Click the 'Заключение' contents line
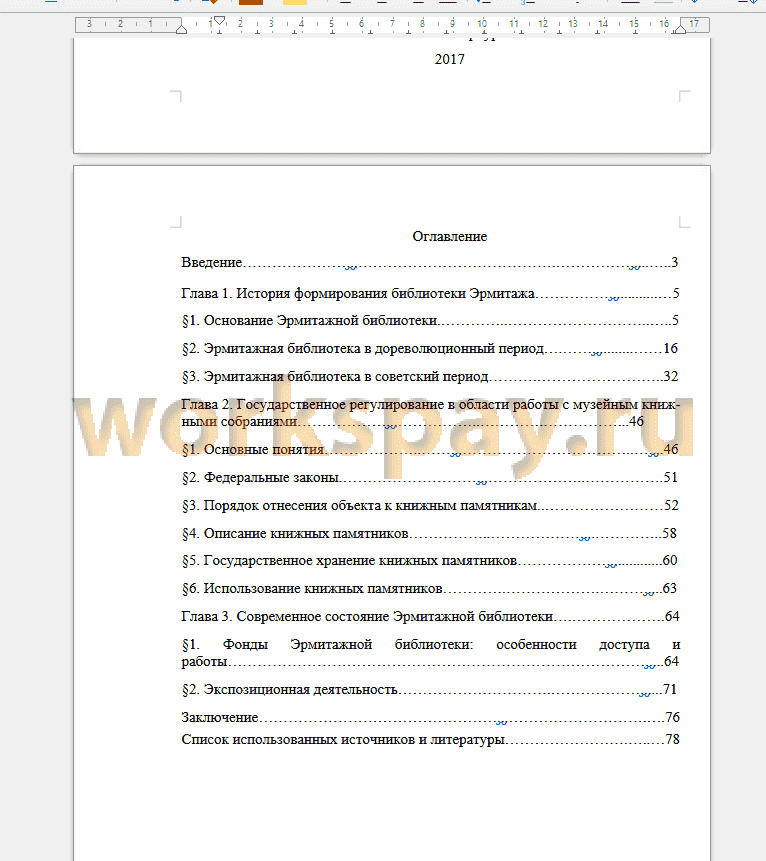 click(x=430, y=717)
